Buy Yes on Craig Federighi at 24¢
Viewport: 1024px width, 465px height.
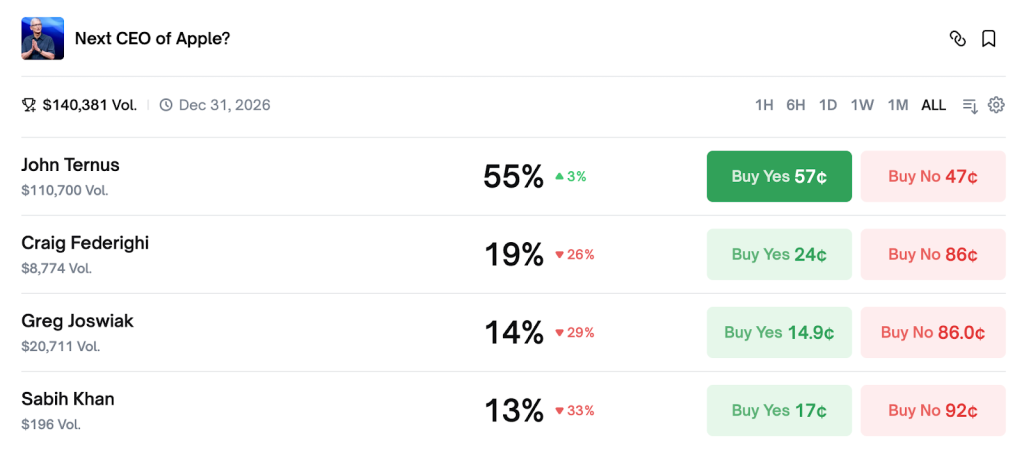(x=779, y=254)
